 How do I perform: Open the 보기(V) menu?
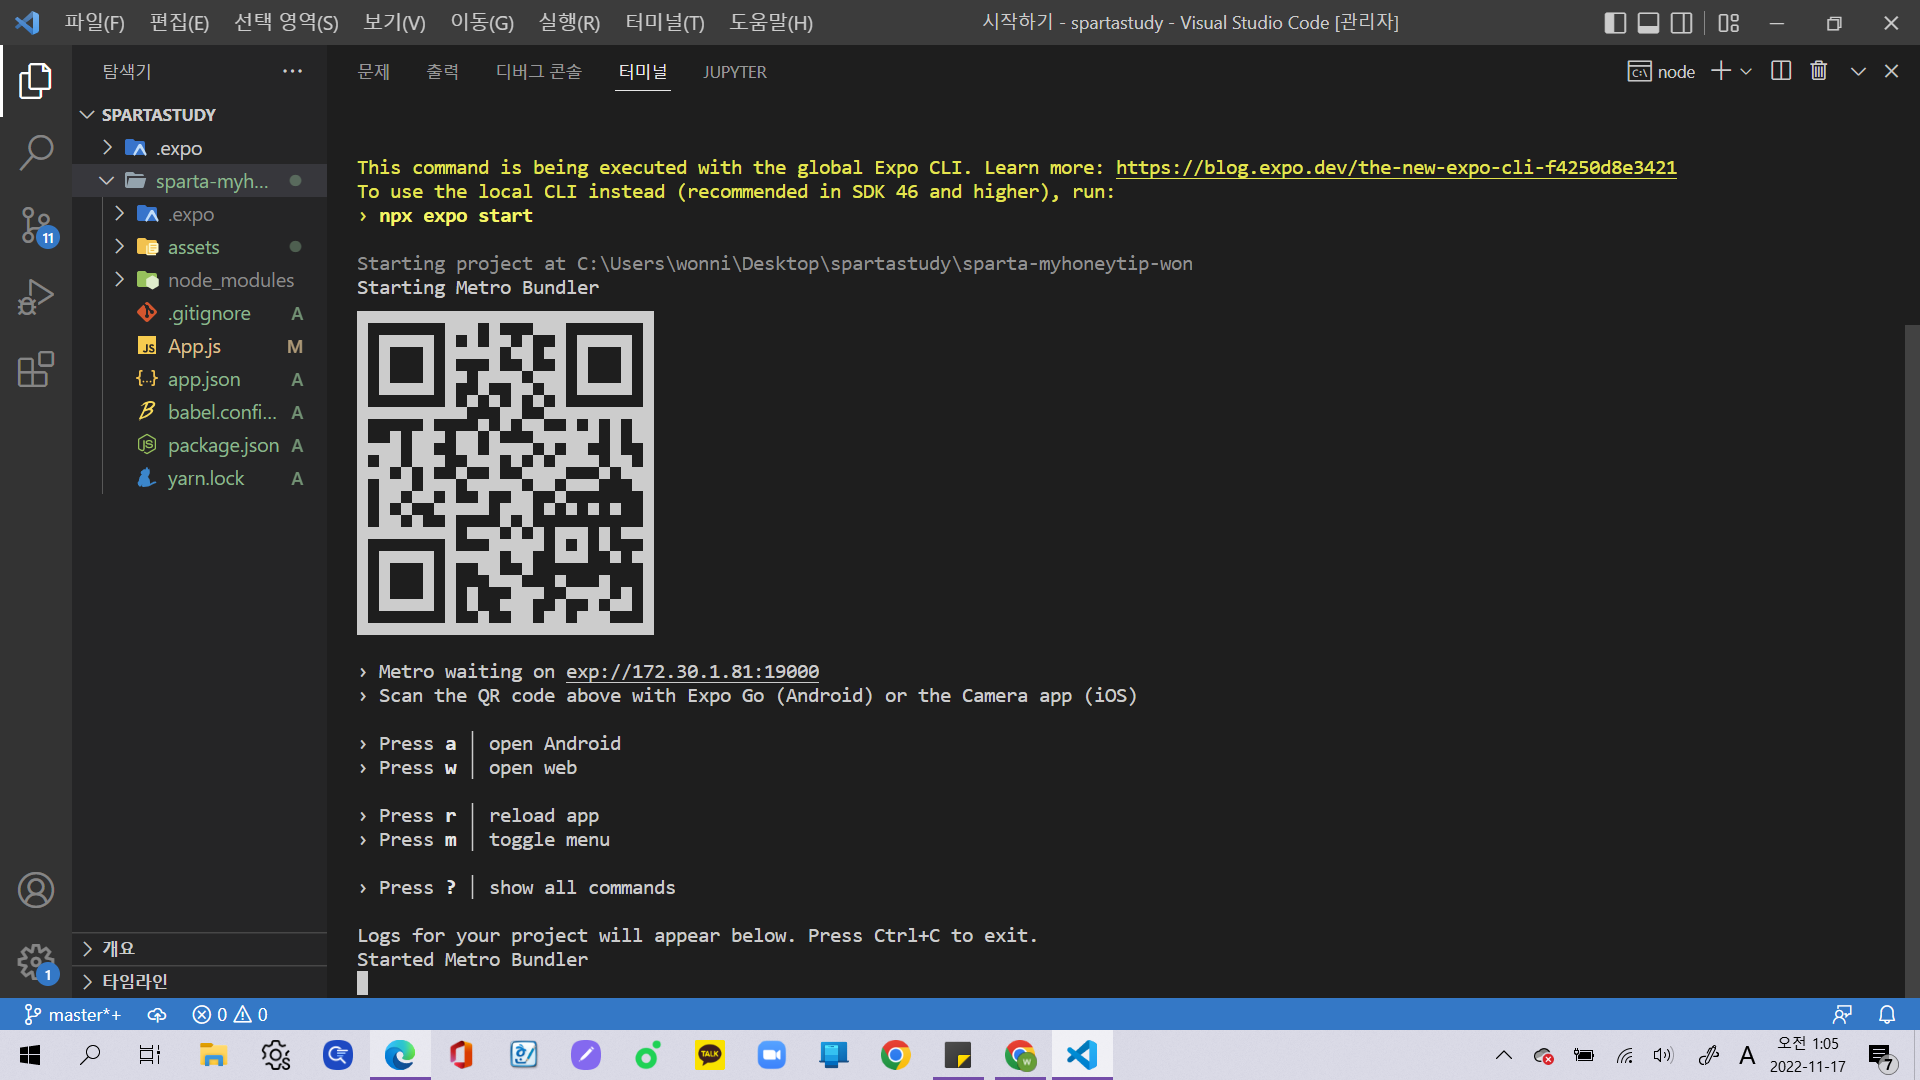(394, 23)
